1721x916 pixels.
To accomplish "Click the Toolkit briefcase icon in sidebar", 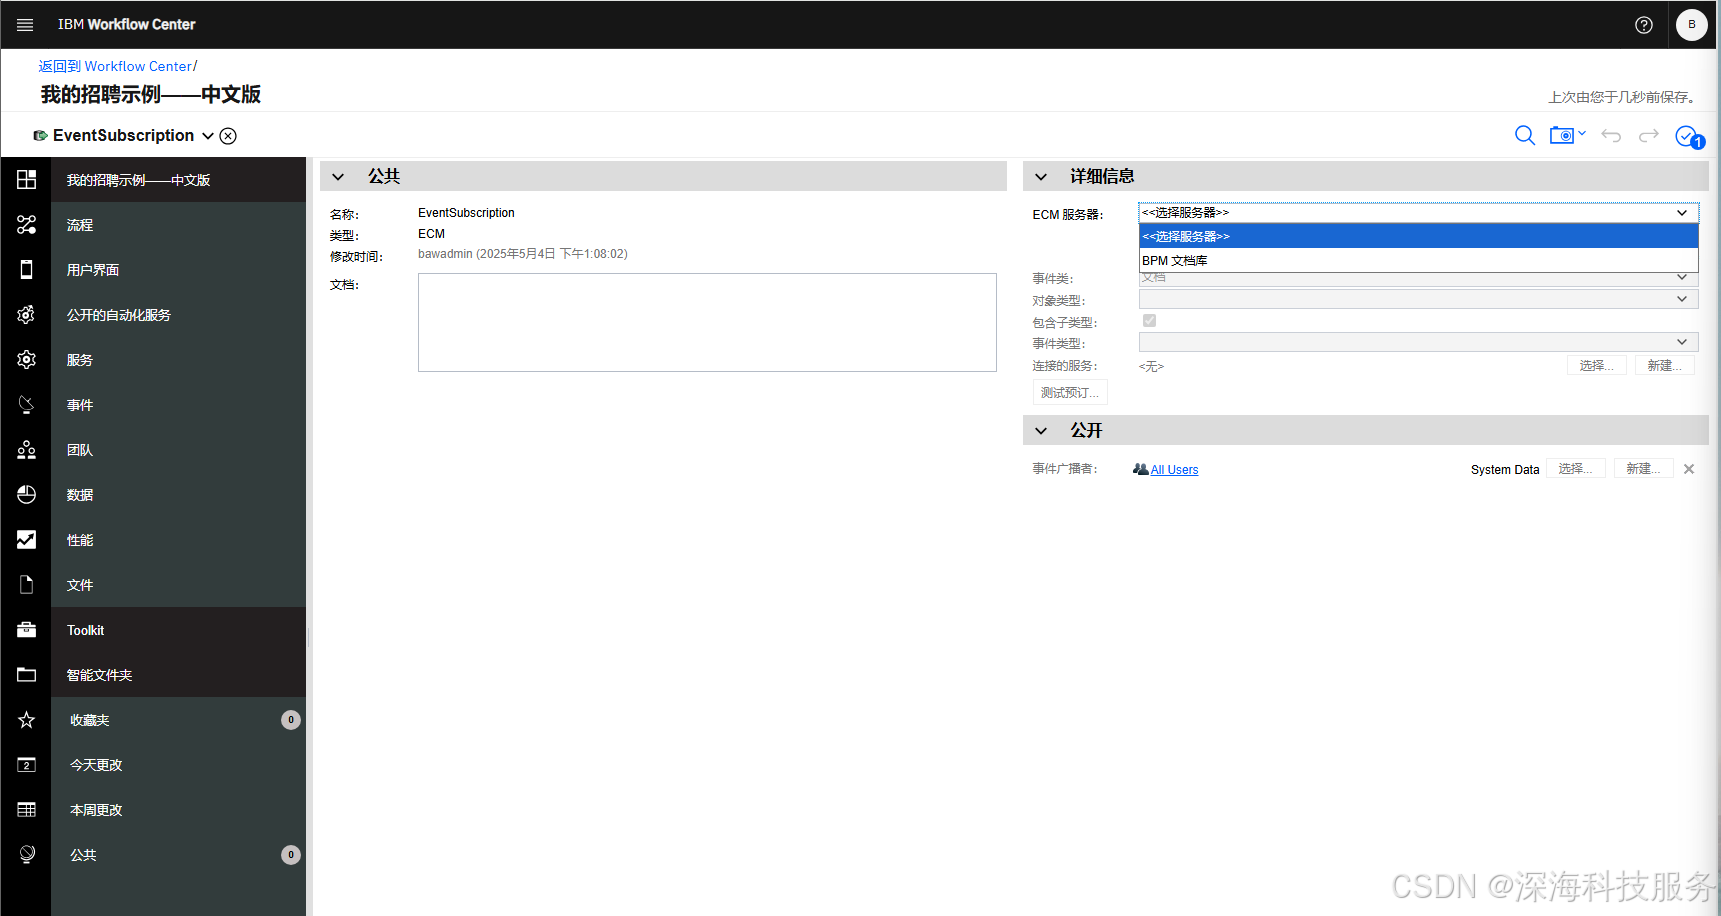I will pos(26,630).
